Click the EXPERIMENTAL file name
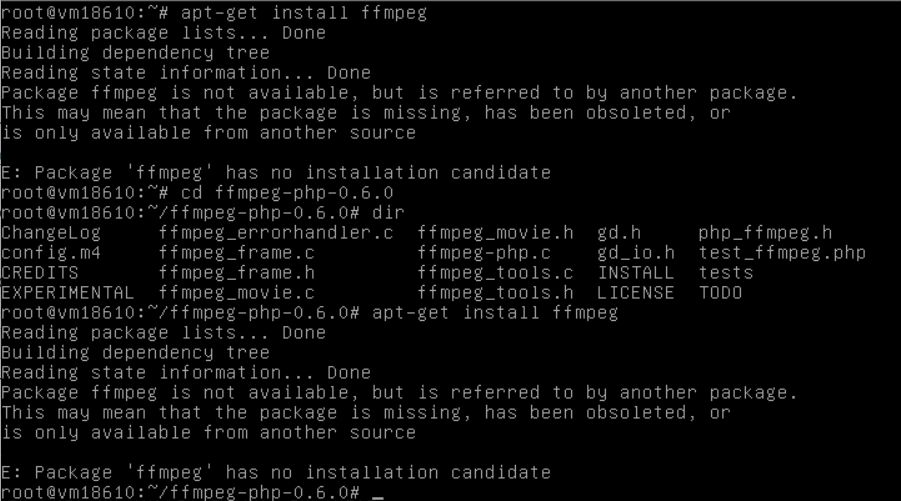 (67, 292)
